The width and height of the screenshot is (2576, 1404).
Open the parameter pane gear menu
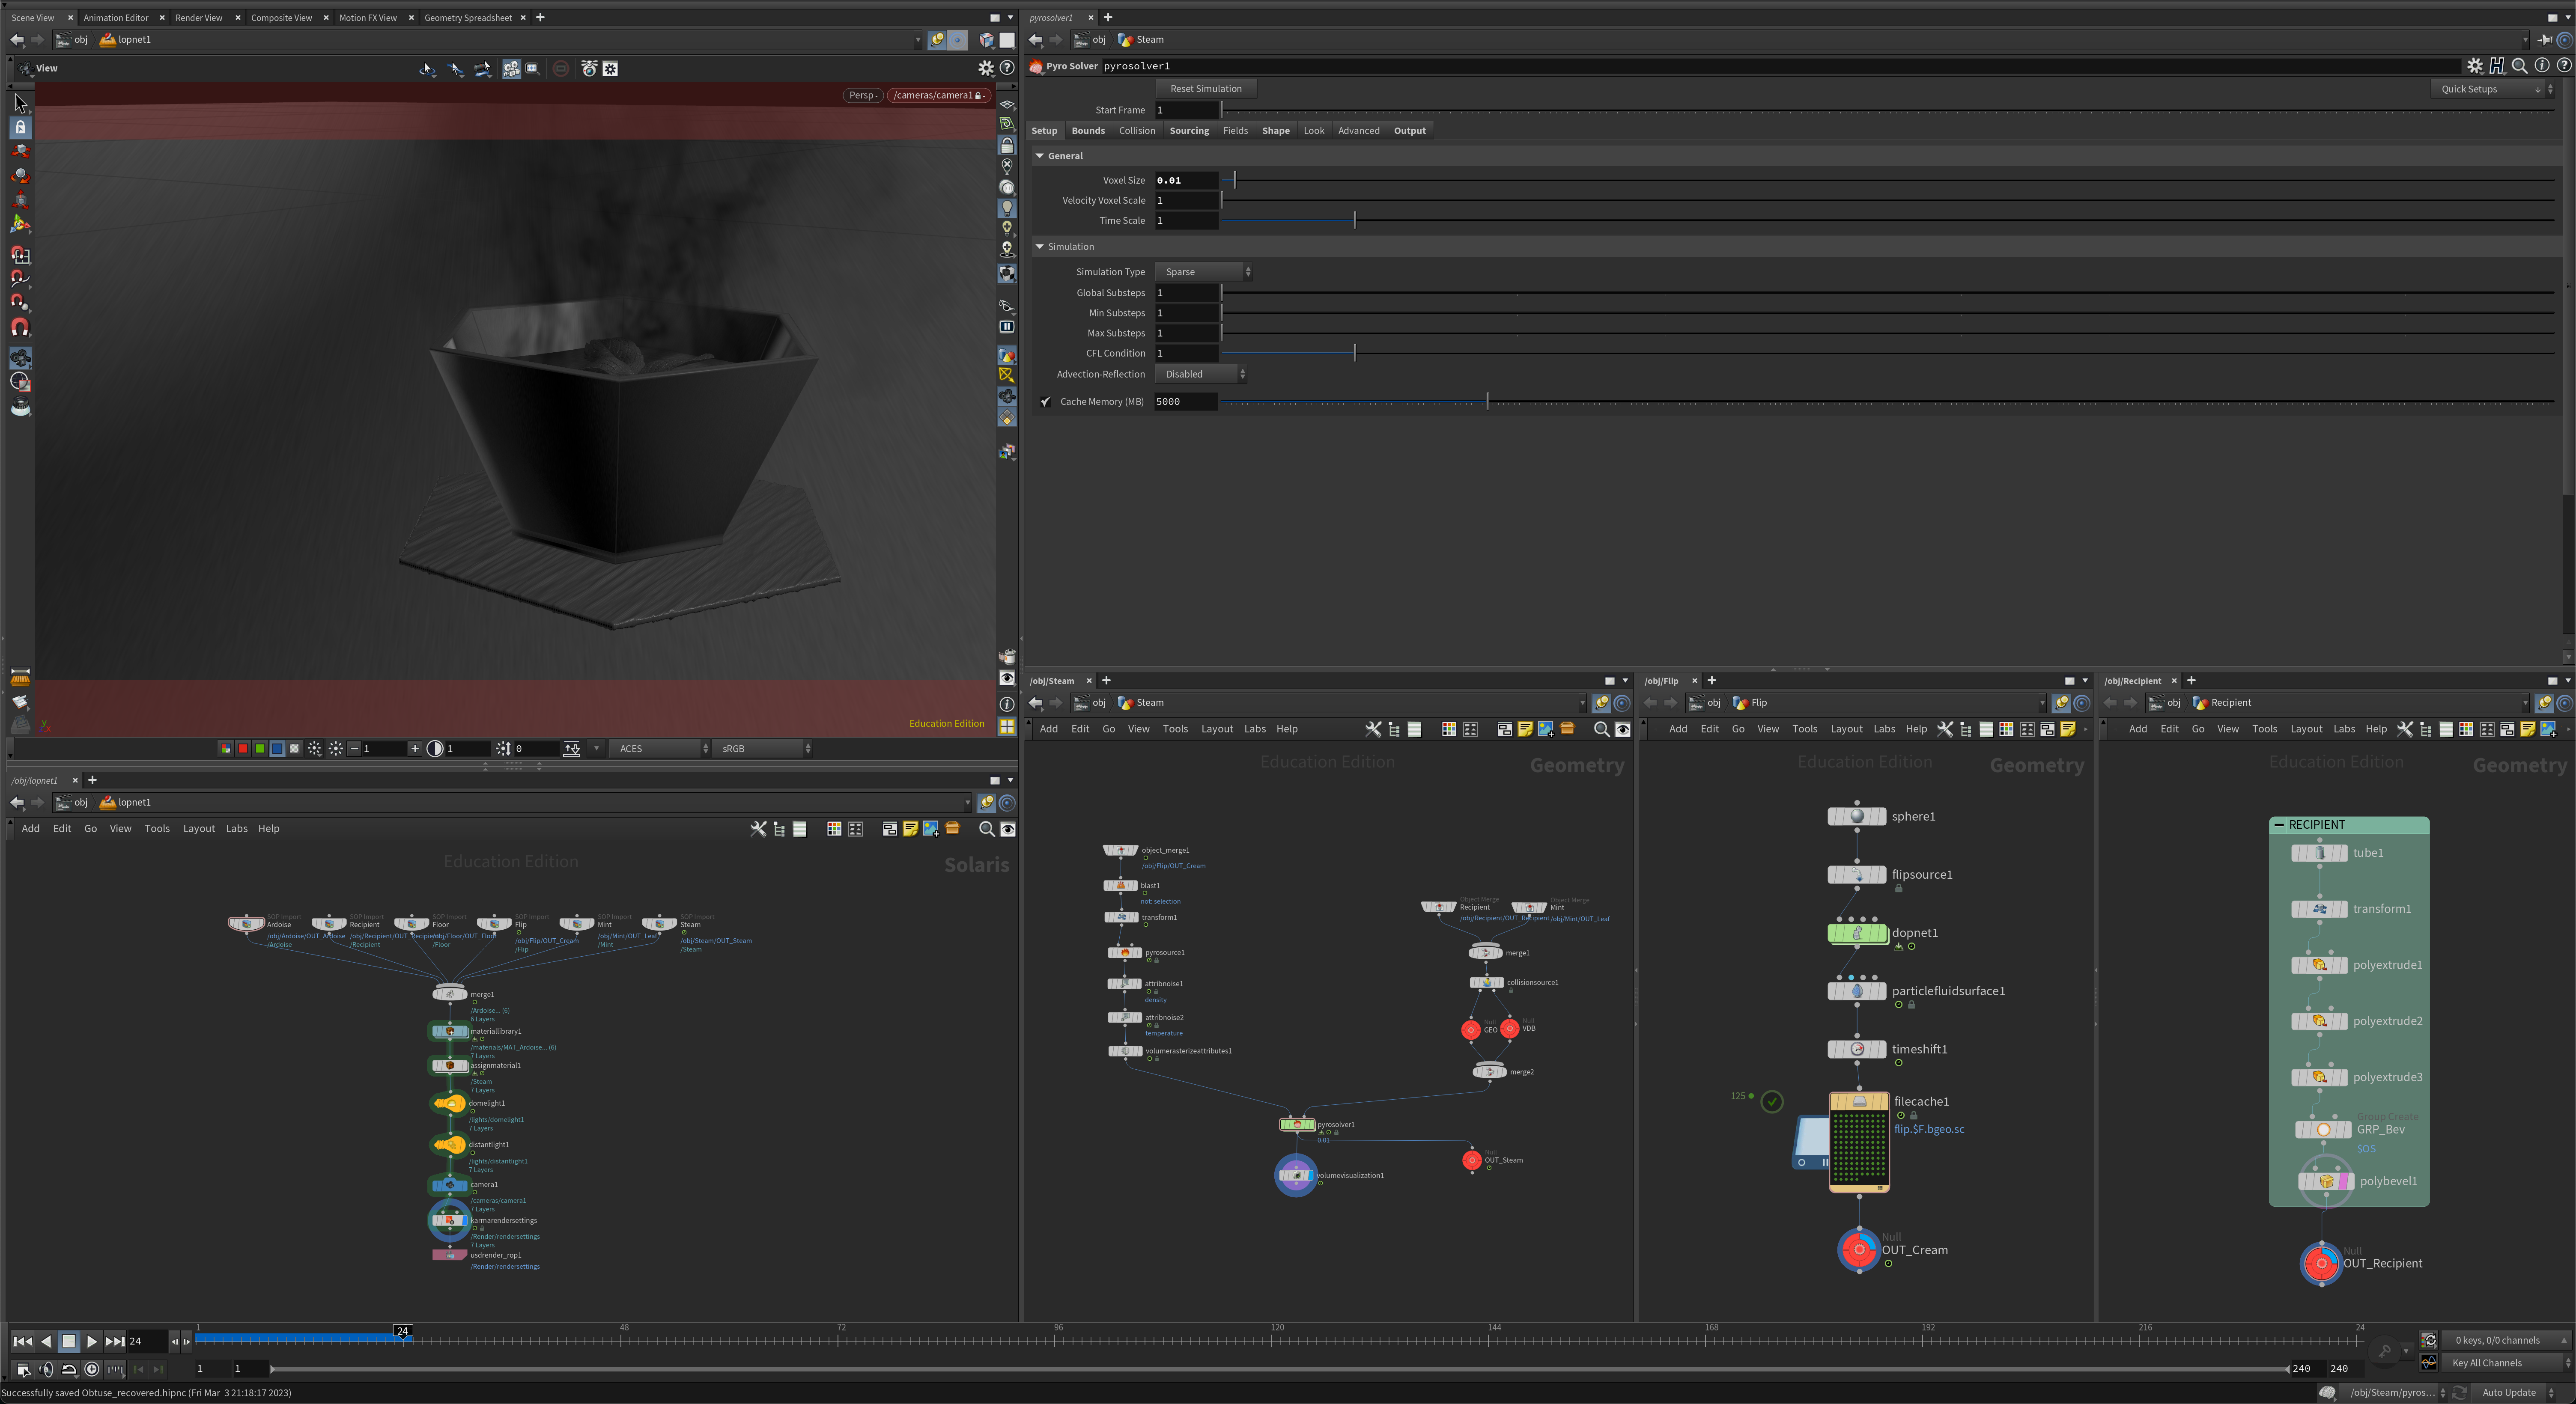point(2474,66)
